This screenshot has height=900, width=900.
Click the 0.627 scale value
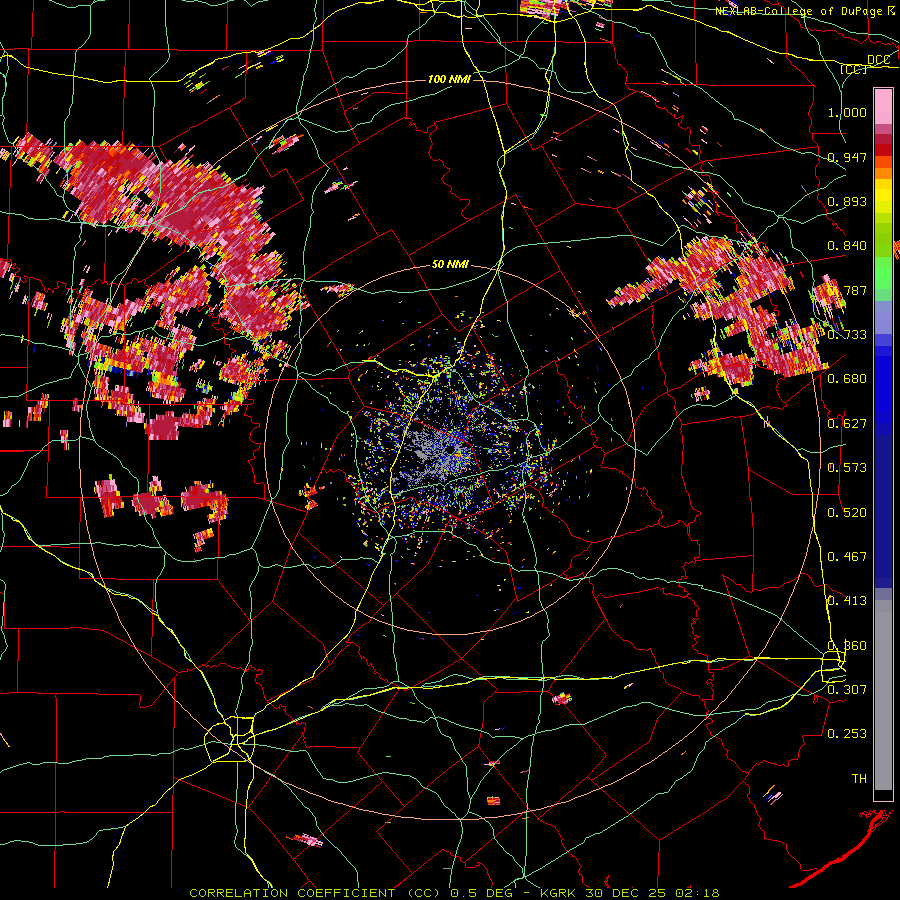[847, 423]
